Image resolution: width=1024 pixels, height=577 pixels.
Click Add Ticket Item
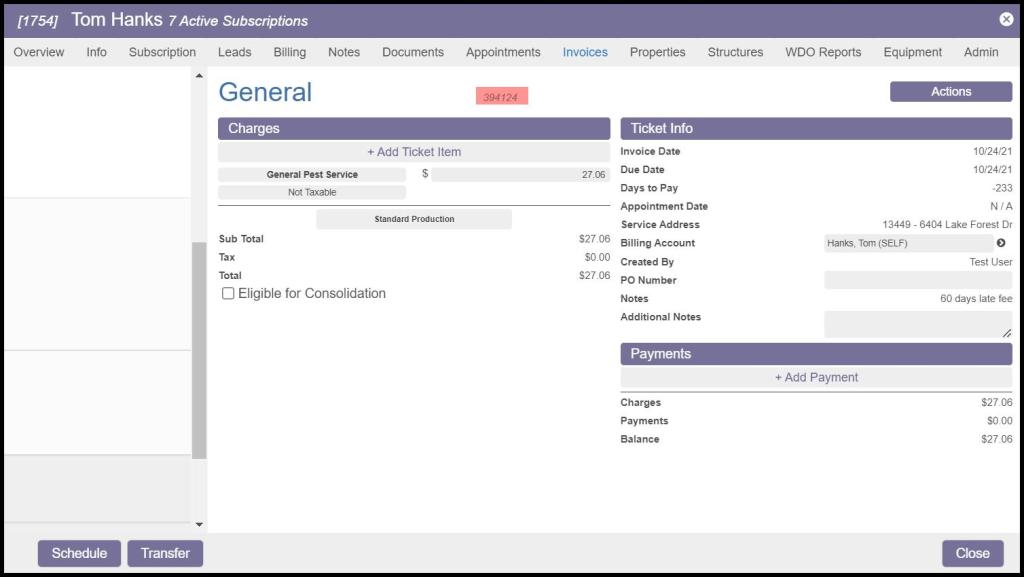click(414, 152)
